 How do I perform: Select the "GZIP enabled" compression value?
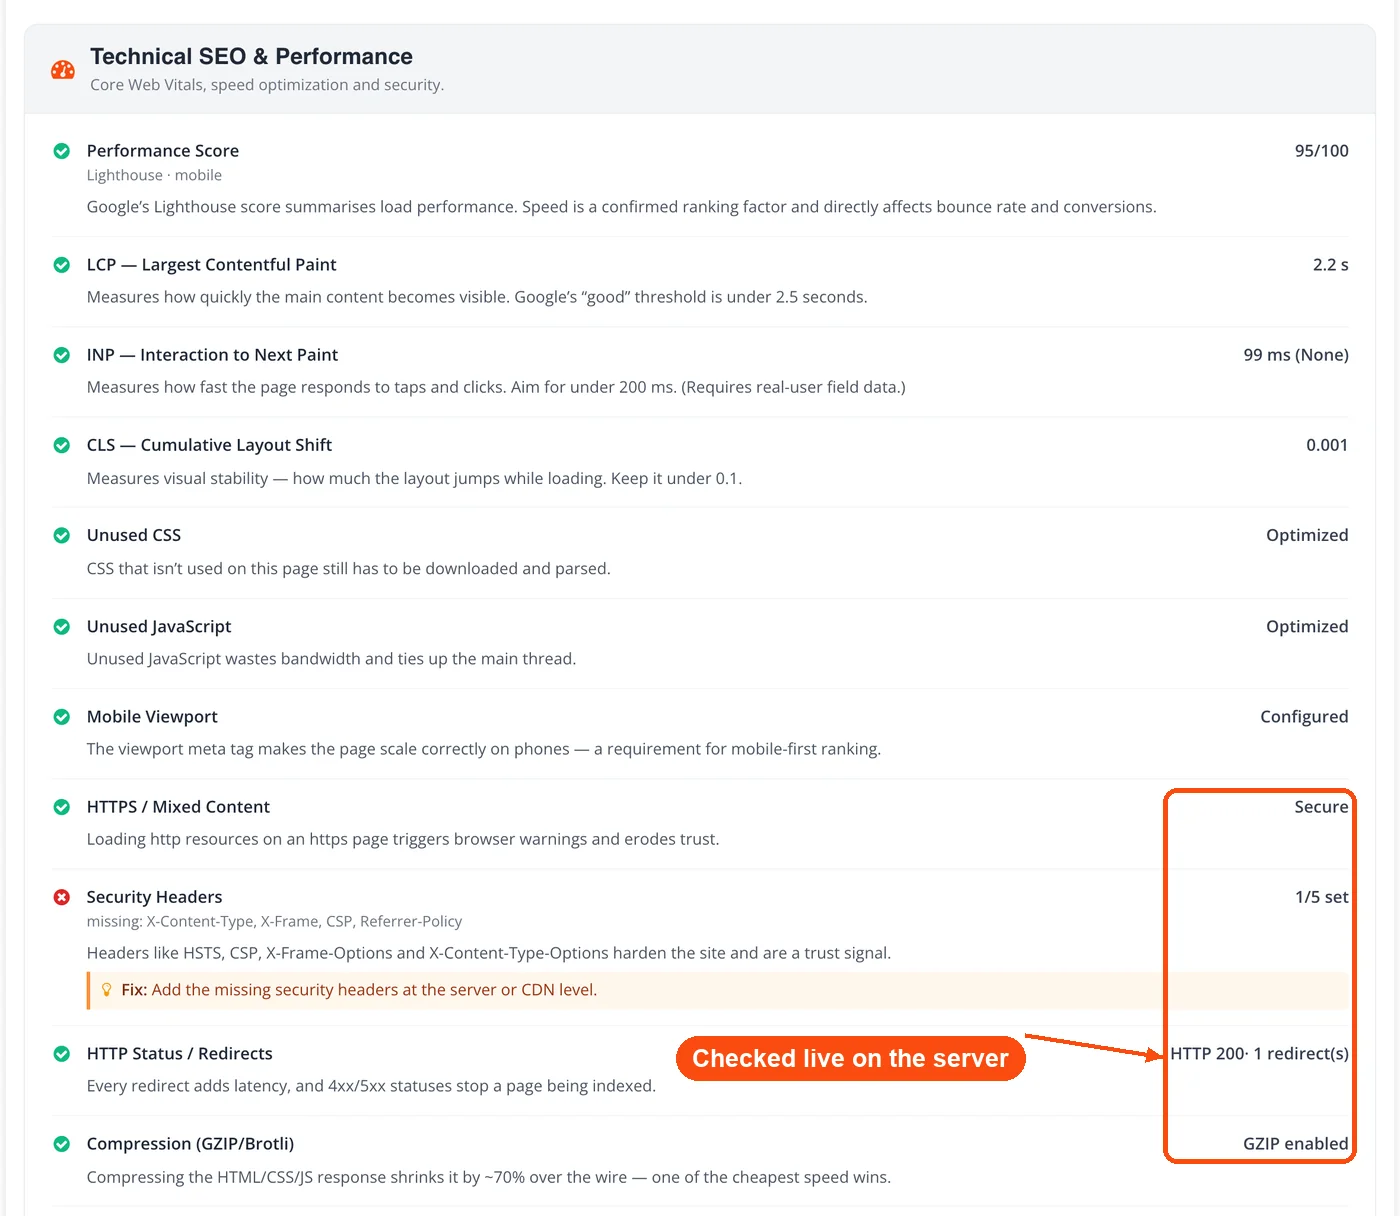1296,1144
